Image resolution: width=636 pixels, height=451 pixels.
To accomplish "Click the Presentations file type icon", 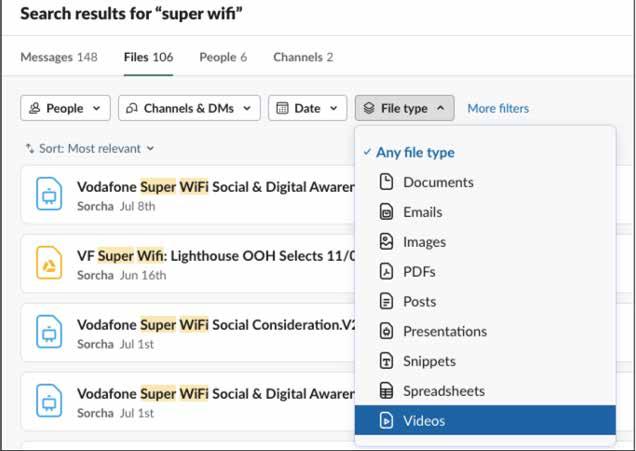I will pyautogui.click(x=386, y=331).
